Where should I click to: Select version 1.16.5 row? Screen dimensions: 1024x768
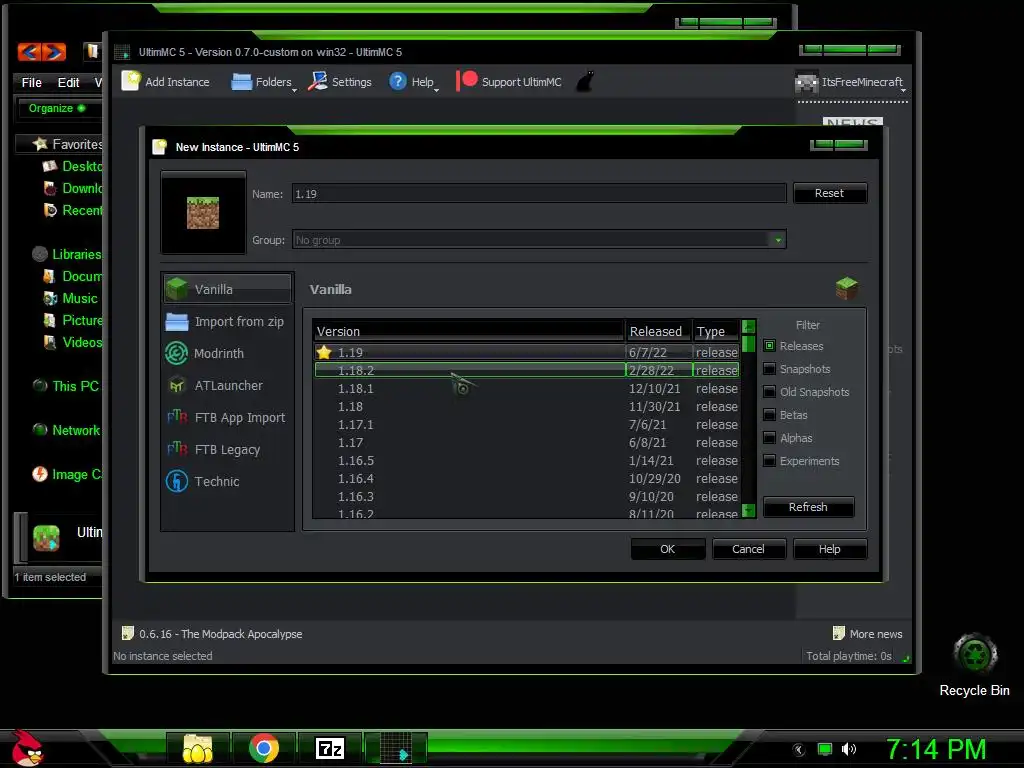pos(526,460)
